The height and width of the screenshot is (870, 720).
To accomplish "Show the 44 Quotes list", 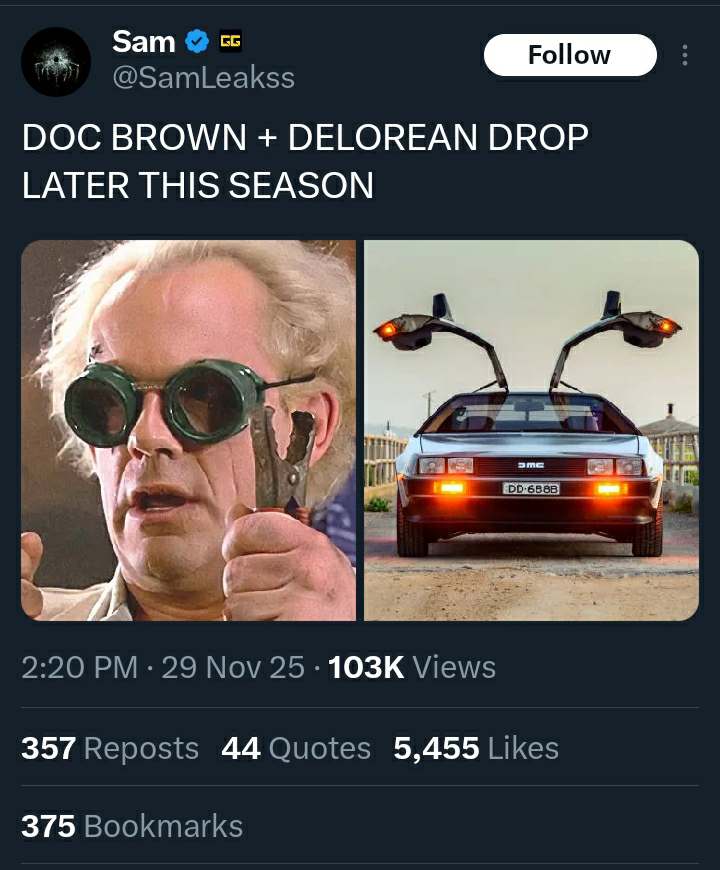I will coord(296,748).
